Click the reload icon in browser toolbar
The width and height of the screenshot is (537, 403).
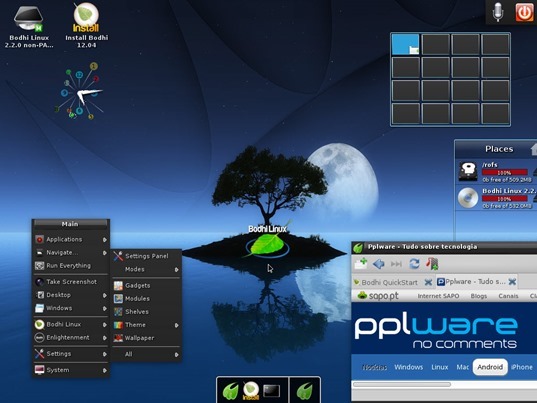tap(414, 264)
